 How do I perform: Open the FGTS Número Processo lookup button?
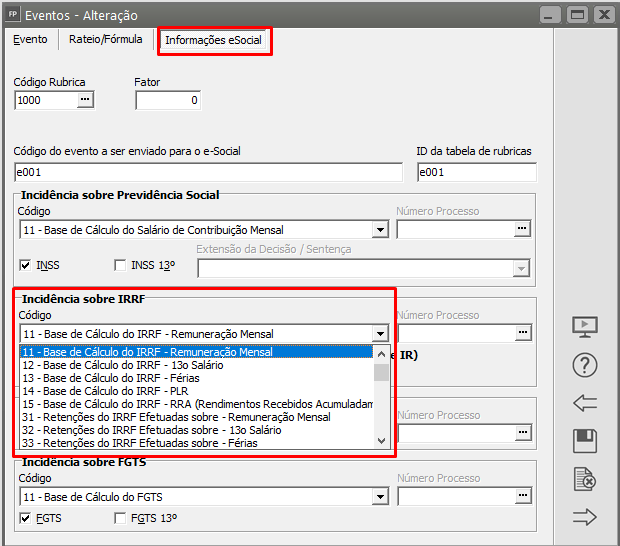click(523, 495)
